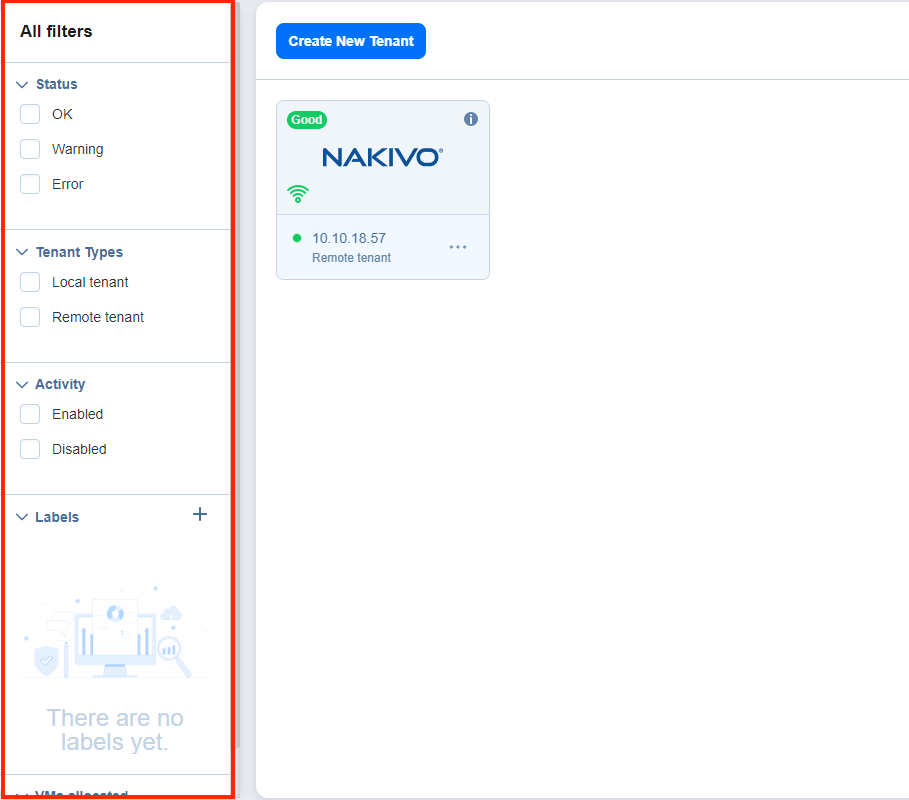Check the Enabled activity filter

(x=31, y=414)
